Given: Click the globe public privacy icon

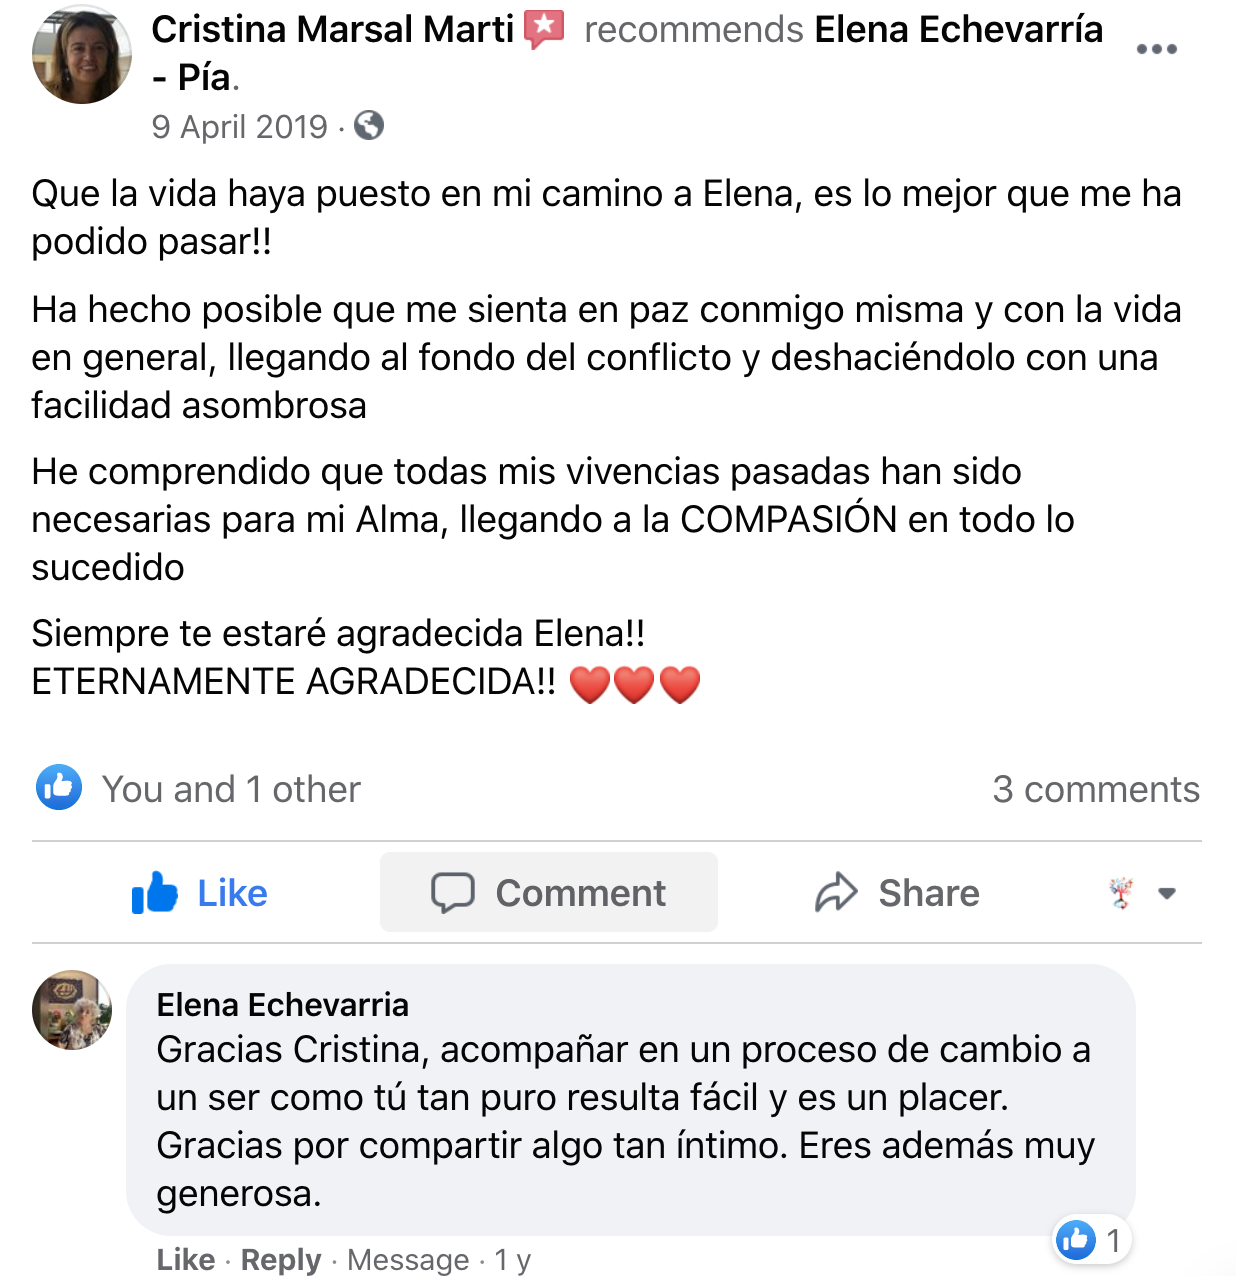Looking at the screenshot, I should (369, 126).
